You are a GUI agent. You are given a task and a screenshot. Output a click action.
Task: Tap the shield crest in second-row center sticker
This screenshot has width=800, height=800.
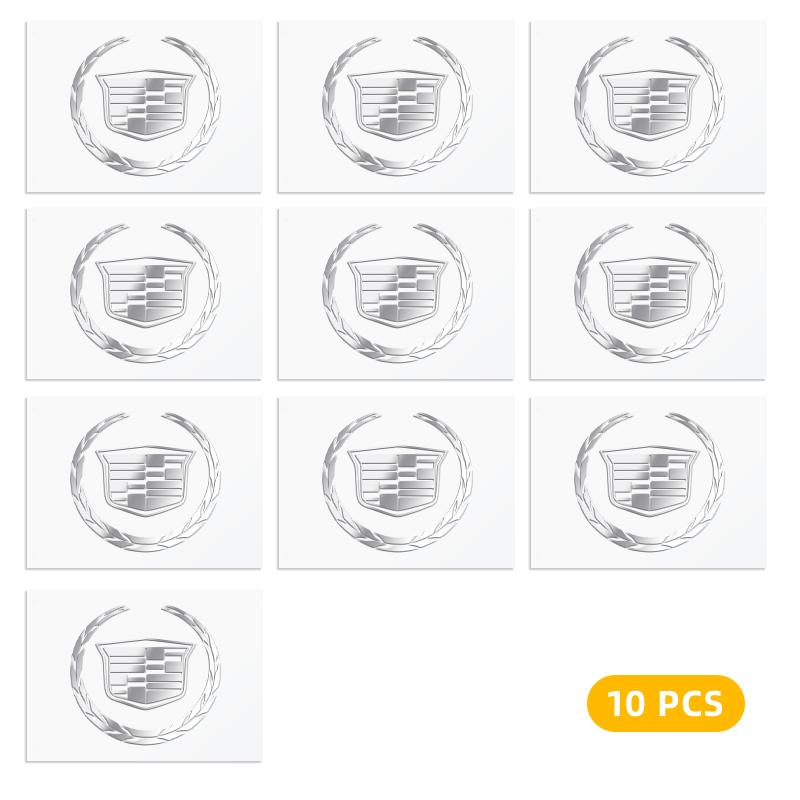point(397,292)
